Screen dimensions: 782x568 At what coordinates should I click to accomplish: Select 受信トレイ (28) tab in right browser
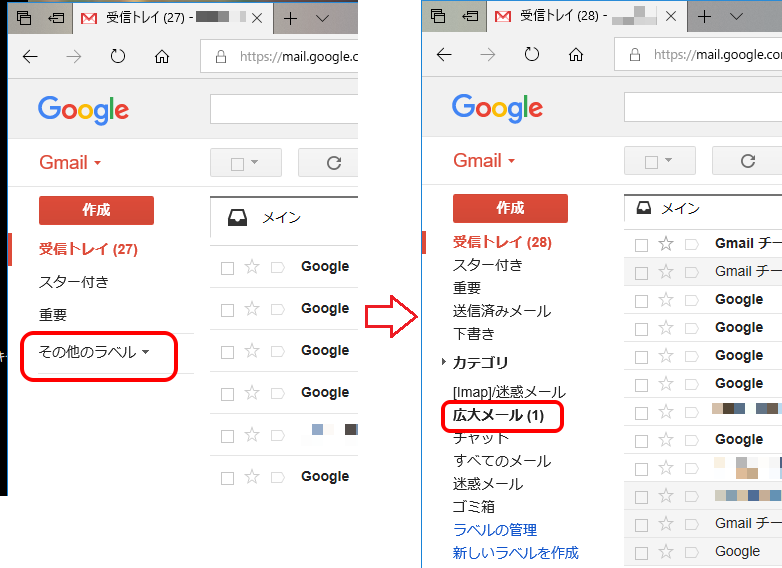586,16
